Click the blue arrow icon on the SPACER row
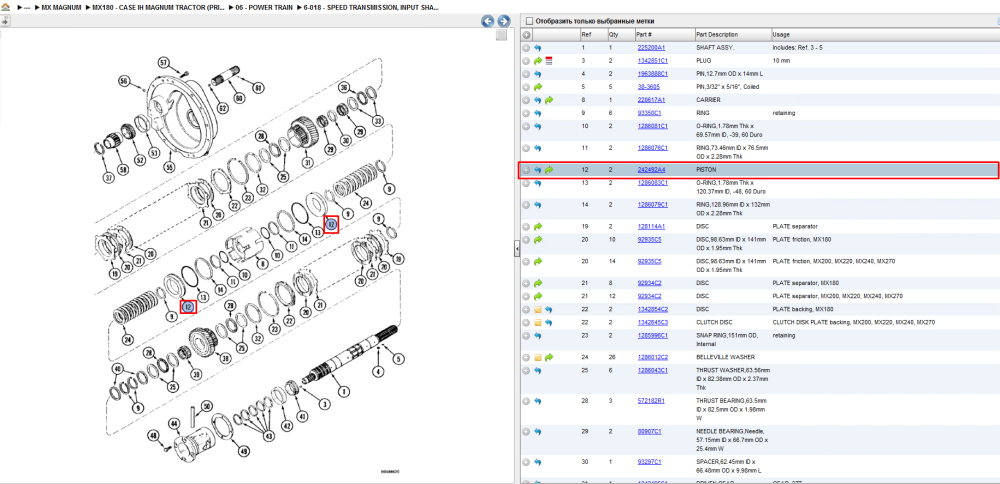This screenshot has height=484, width=1000. coord(538,462)
